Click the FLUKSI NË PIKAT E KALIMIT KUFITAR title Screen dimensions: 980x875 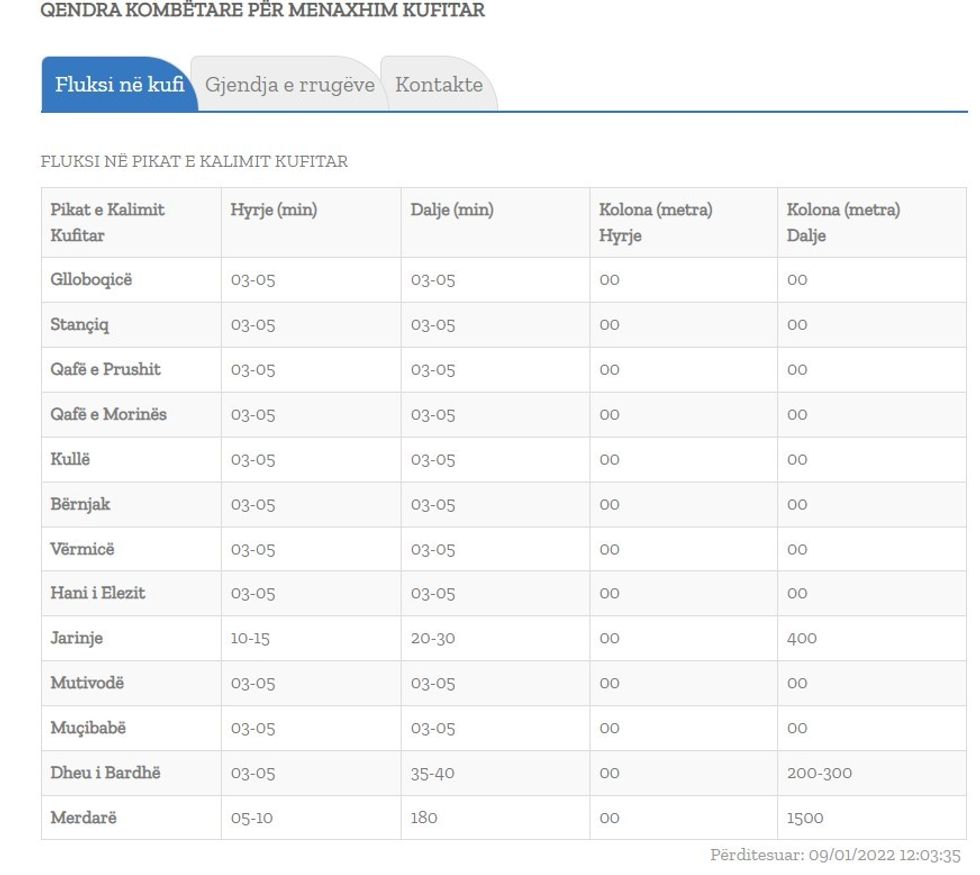[x=194, y=160]
